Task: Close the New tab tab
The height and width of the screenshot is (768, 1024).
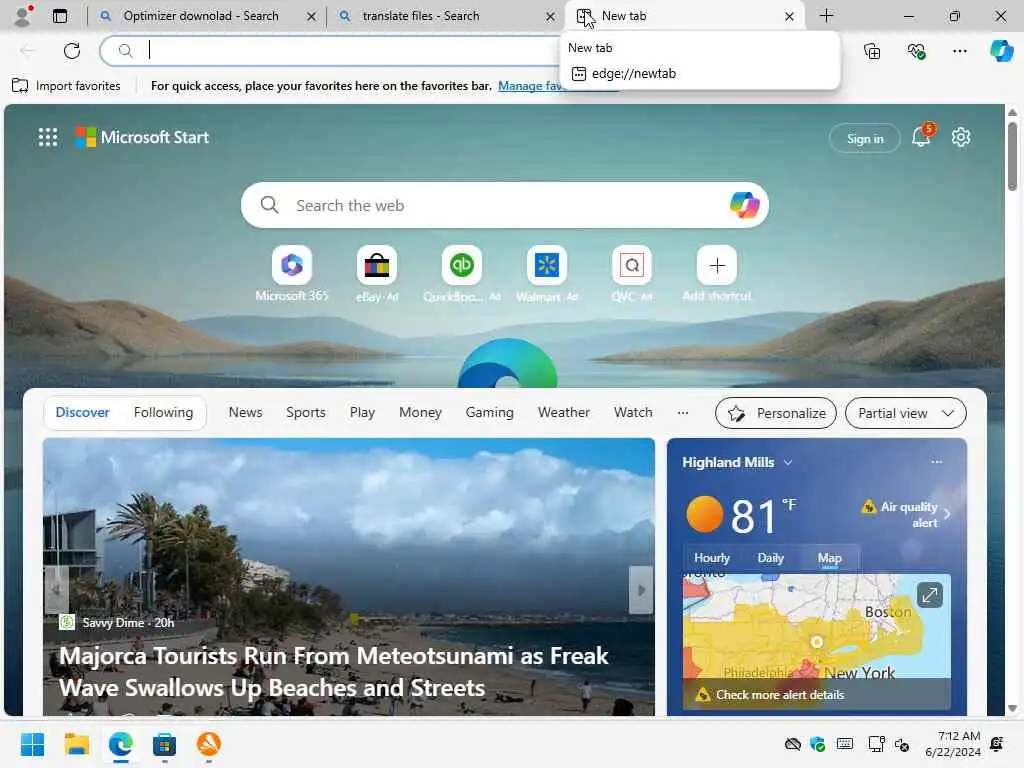Action: (x=789, y=16)
